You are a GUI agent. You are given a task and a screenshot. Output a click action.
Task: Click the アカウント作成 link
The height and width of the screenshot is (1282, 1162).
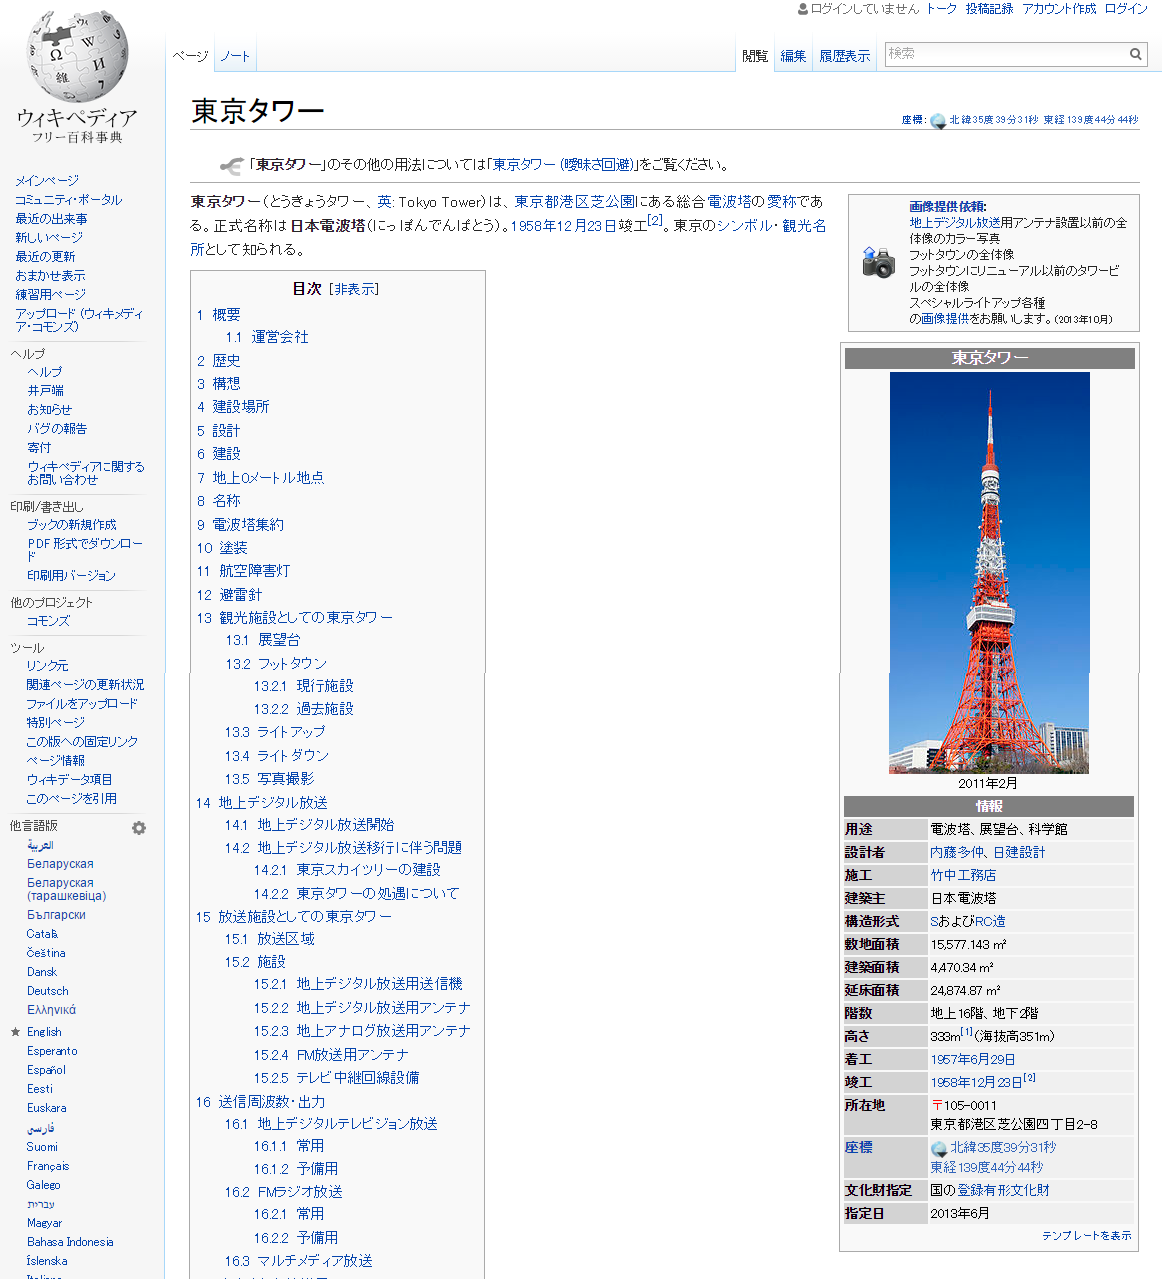1059,9
